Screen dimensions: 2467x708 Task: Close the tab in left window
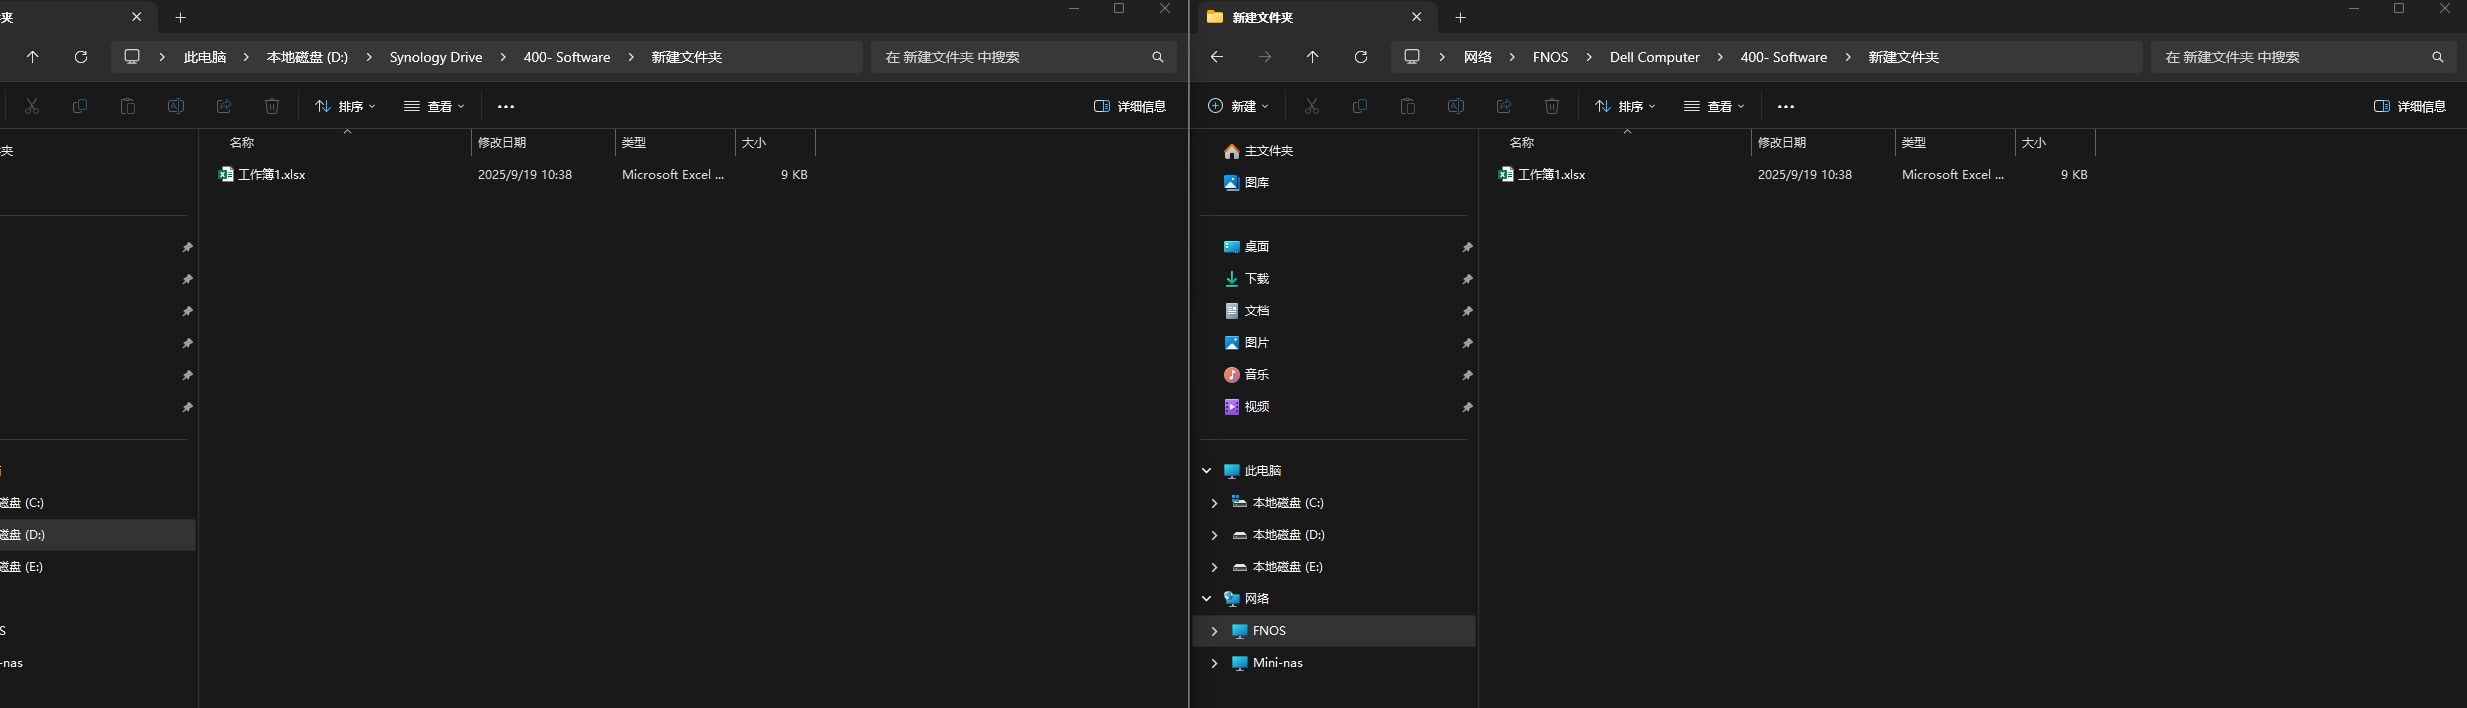pos(136,17)
